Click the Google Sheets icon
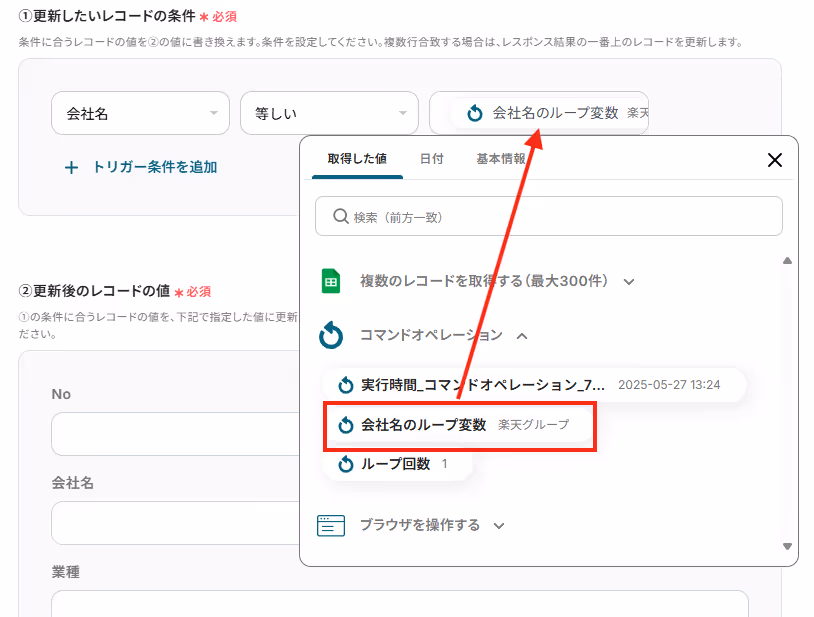This screenshot has width=814, height=617. (331, 281)
